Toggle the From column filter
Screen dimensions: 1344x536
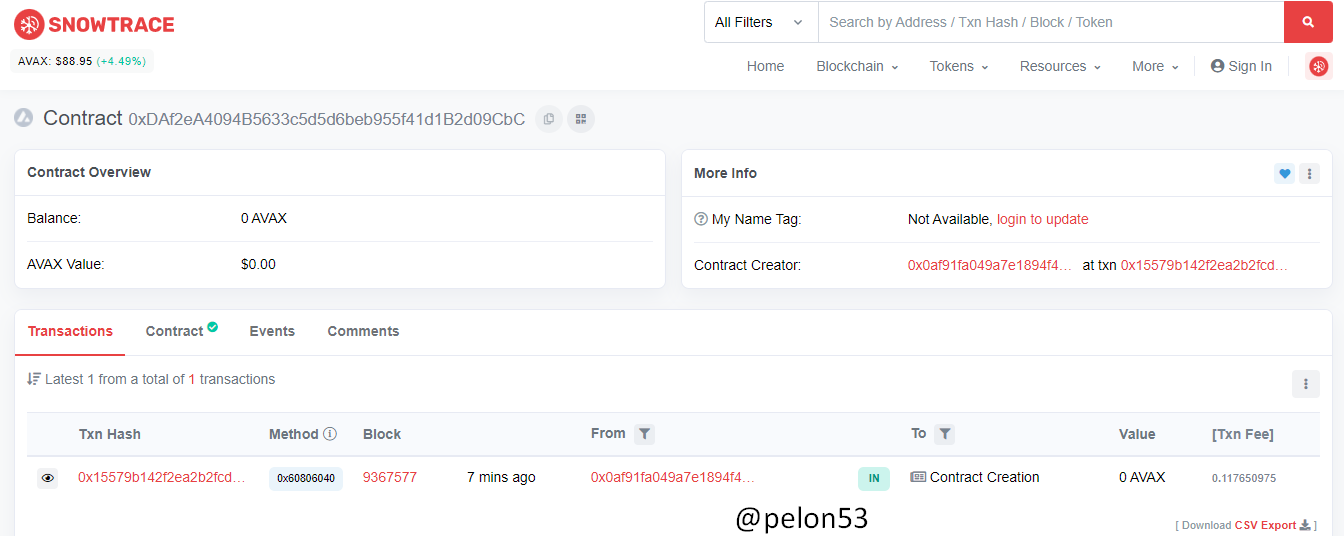(x=645, y=434)
